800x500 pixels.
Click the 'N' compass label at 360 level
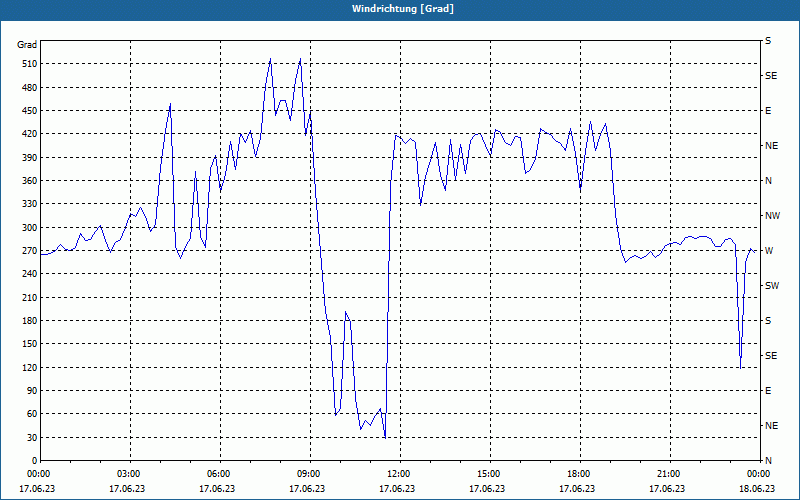point(769,181)
